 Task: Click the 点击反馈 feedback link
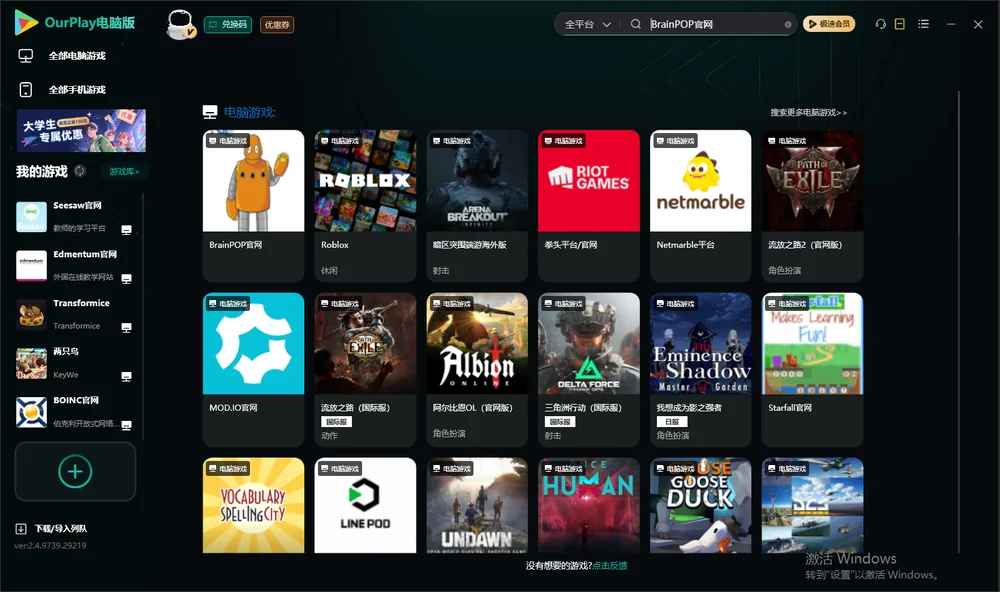[610, 565]
